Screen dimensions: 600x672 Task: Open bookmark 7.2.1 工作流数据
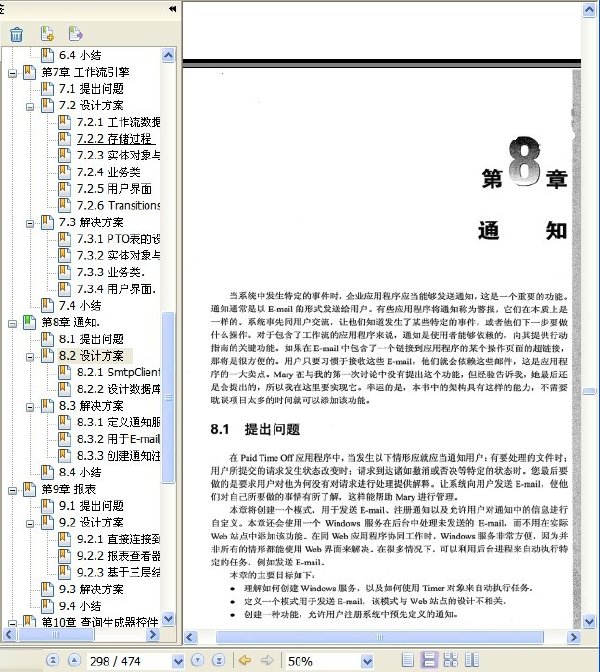pyautogui.click(x=118, y=122)
